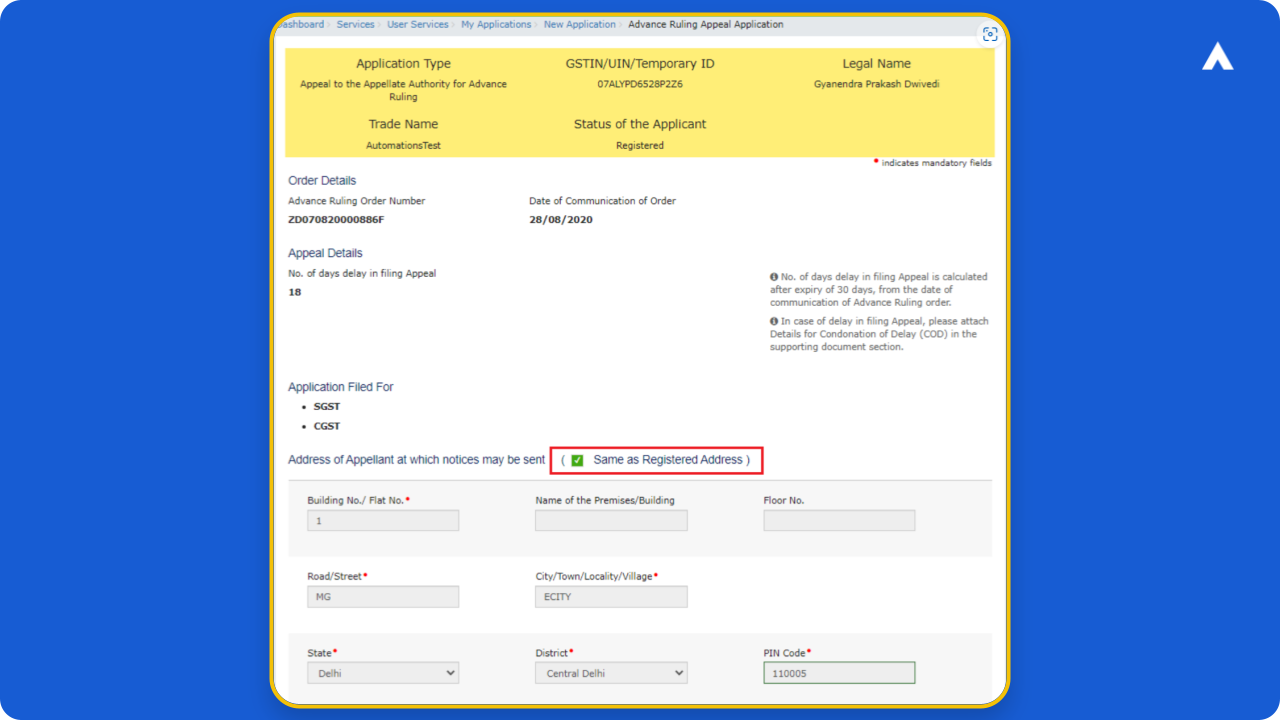Click the date 28/08/2020 value

(x=561, y=219)
